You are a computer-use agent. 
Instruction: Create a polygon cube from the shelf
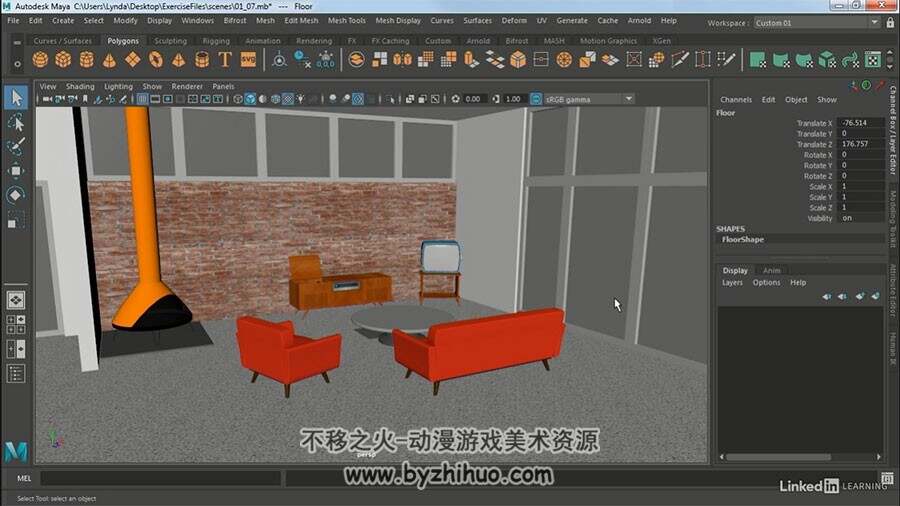63,60
